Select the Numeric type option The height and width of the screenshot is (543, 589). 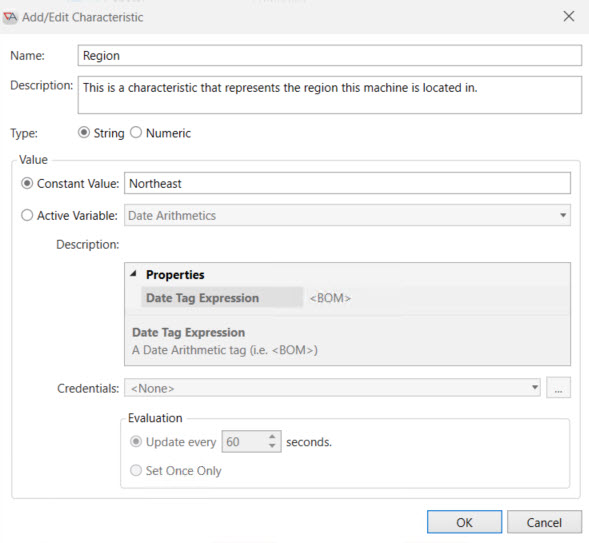click(x=136, y=133)
